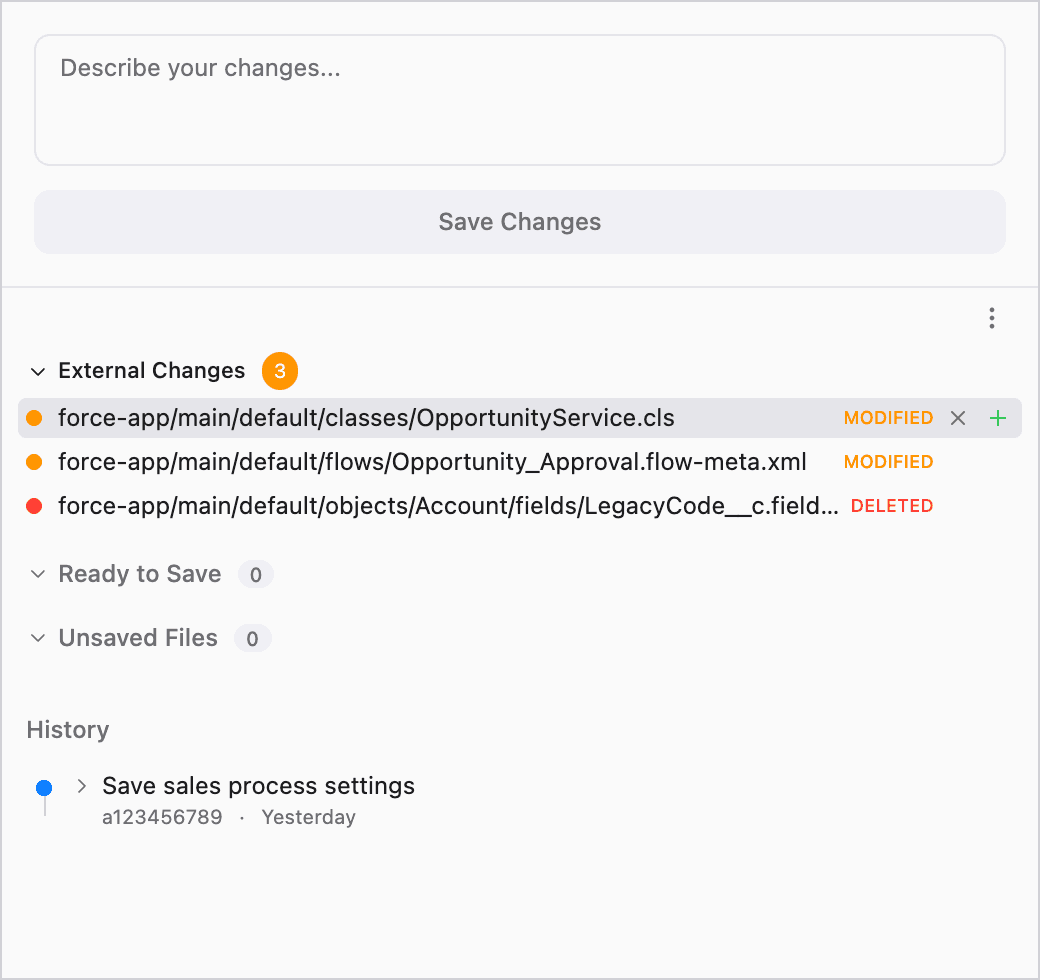Click red status dot of LegacyCode__c field
This screenshot has width=1040, height=980.
[34, 506]
